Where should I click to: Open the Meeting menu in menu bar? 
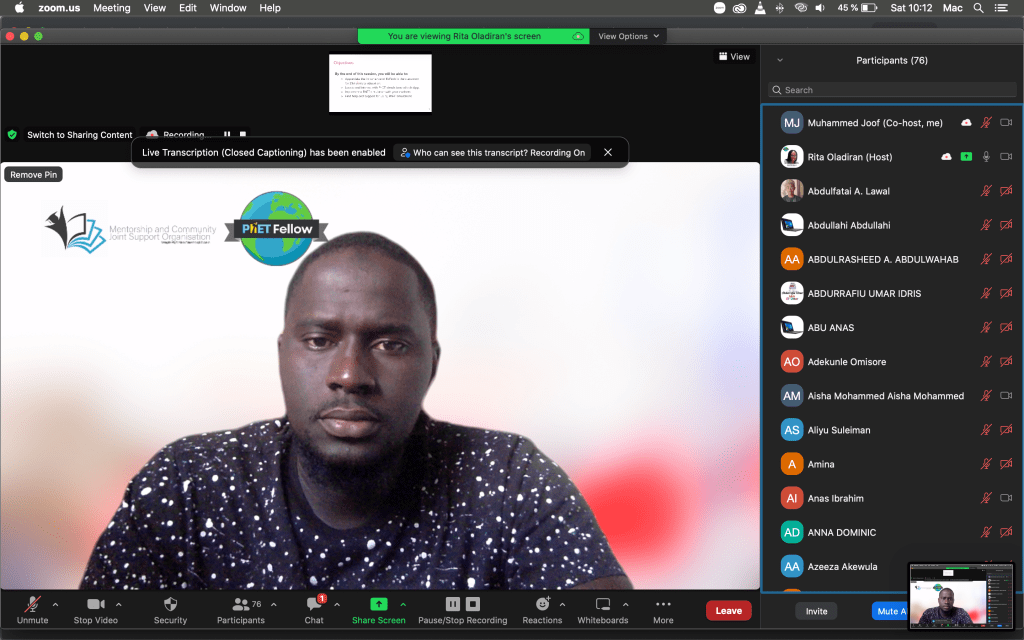click(x=111, y=8)
